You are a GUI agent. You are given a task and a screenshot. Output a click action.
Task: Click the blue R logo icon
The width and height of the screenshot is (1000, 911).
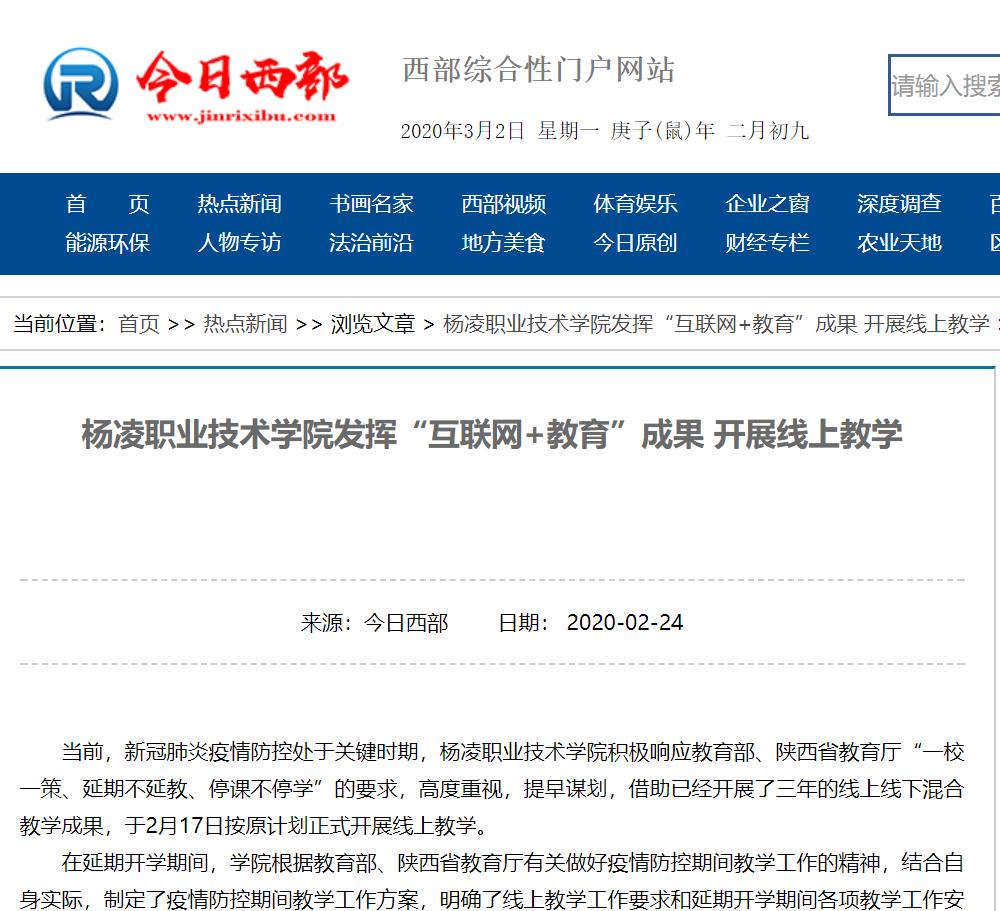(80, 85)
